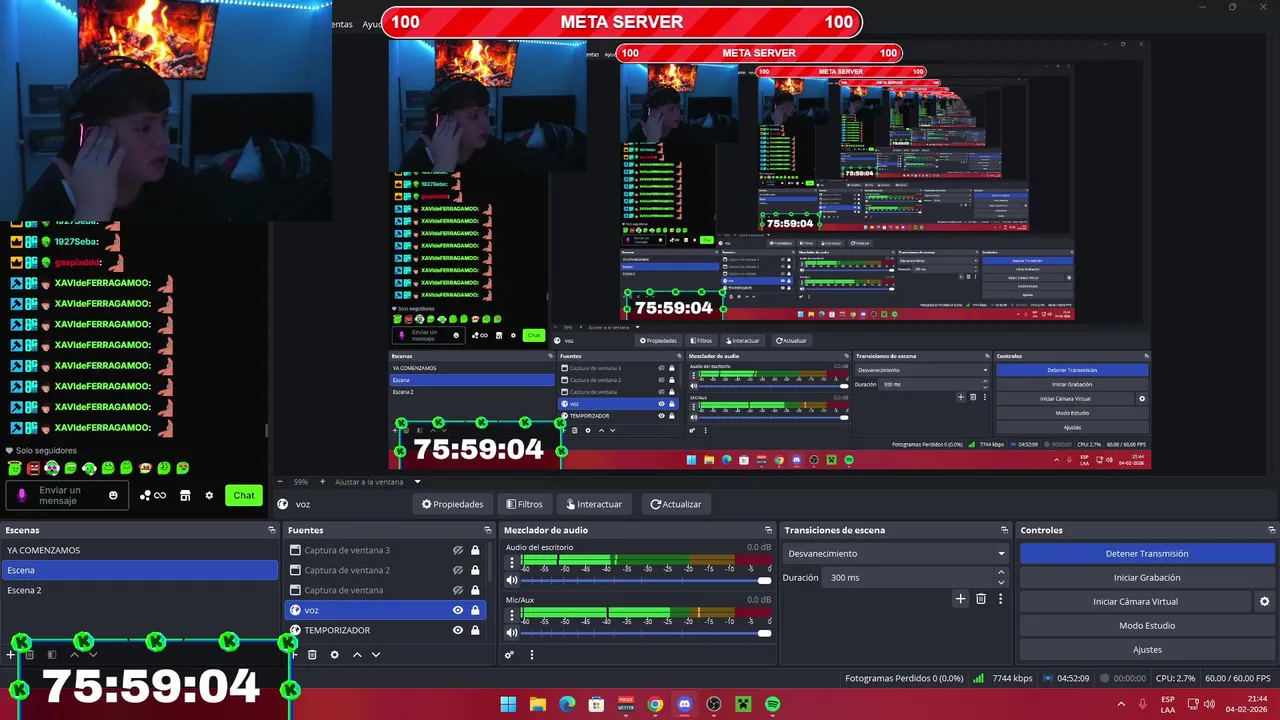Open transition properties three-dot menu
The height and width of the screenshot is (720, 1280).
tap(1000, 599)
